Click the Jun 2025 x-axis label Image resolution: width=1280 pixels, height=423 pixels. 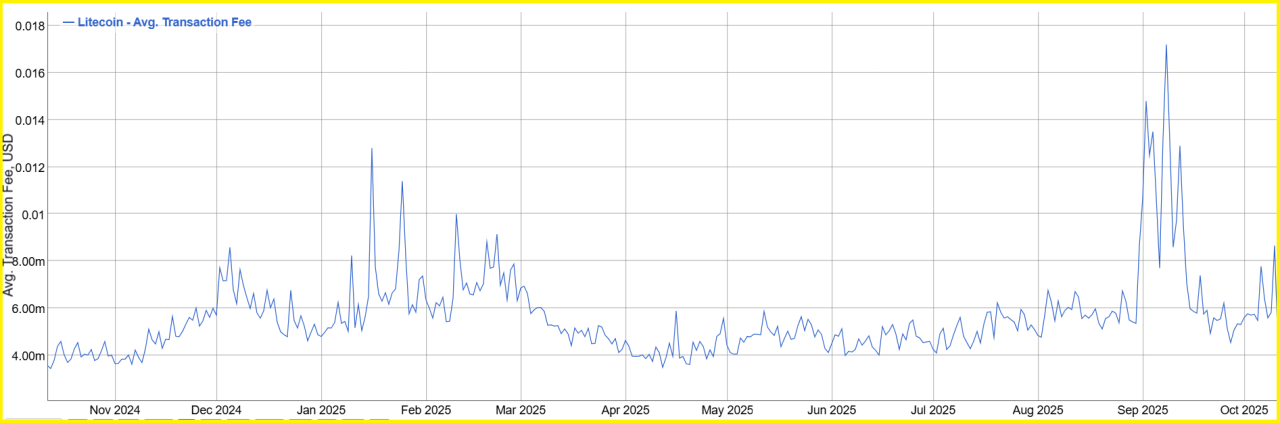pos(831,410)
